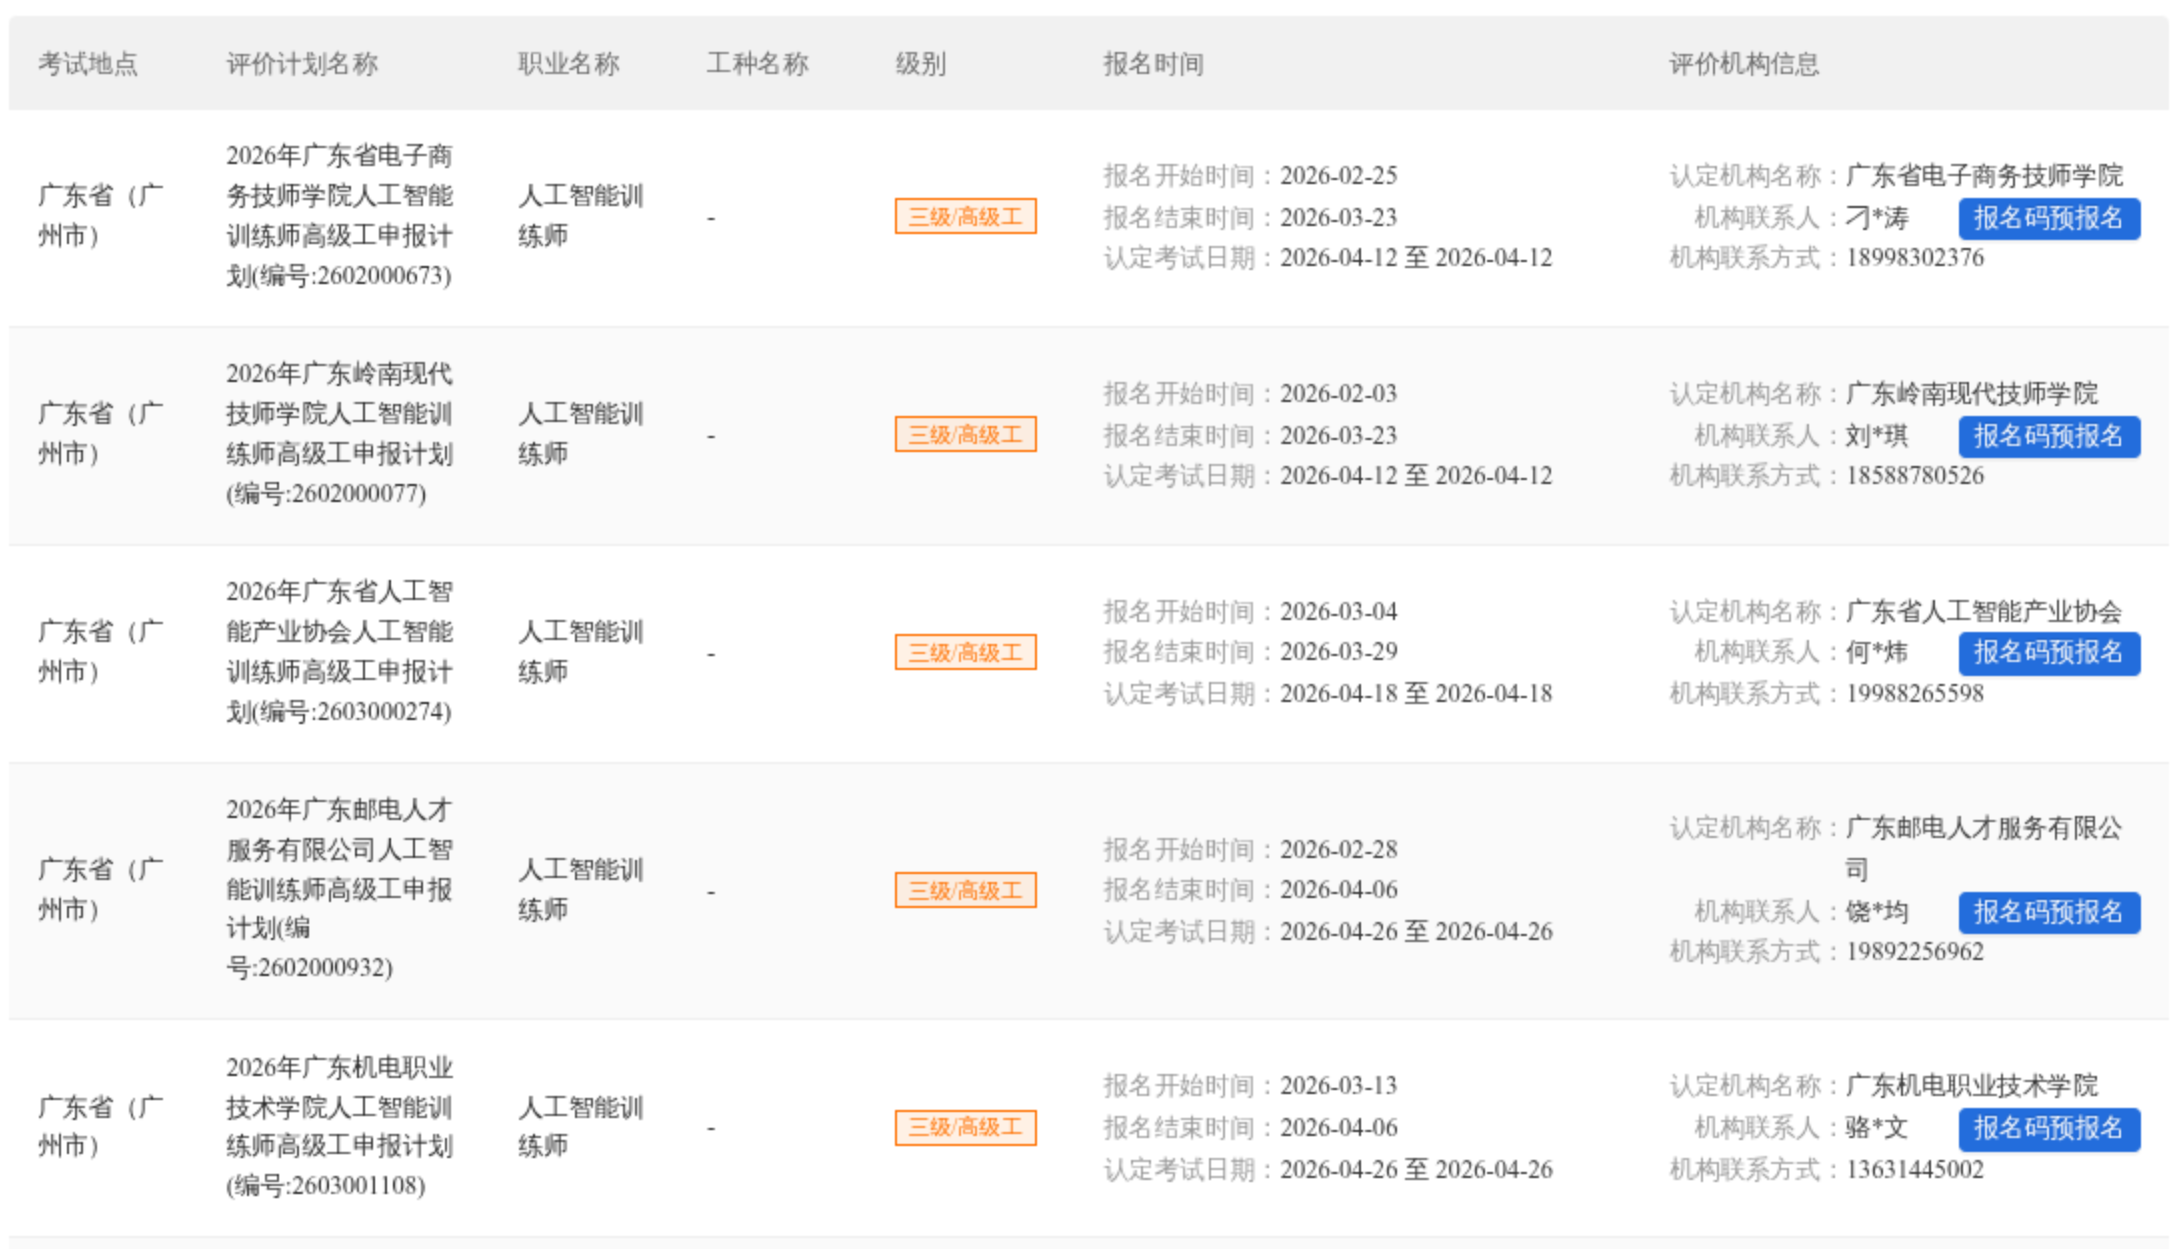
Task: Click the 工种名称 column header
Action: tap(757, 64)
